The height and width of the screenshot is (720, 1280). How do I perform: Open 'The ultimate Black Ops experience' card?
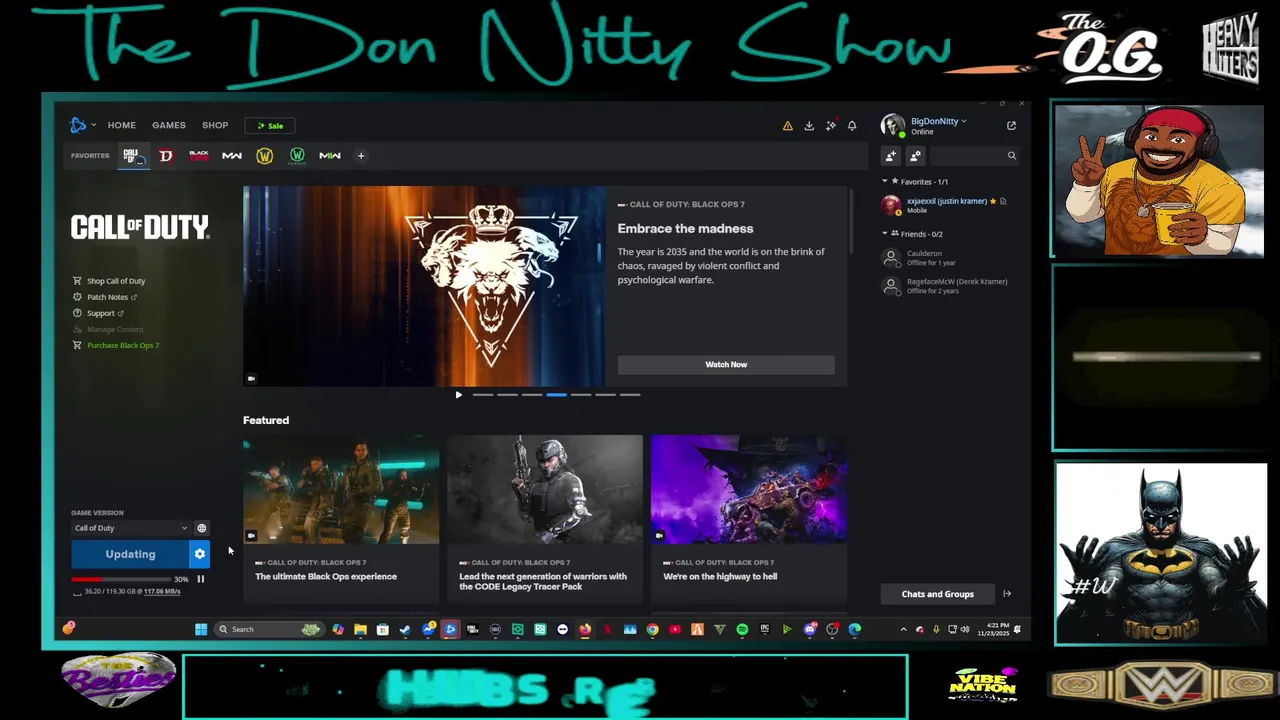pyautogui.click(x=341, y=518)
